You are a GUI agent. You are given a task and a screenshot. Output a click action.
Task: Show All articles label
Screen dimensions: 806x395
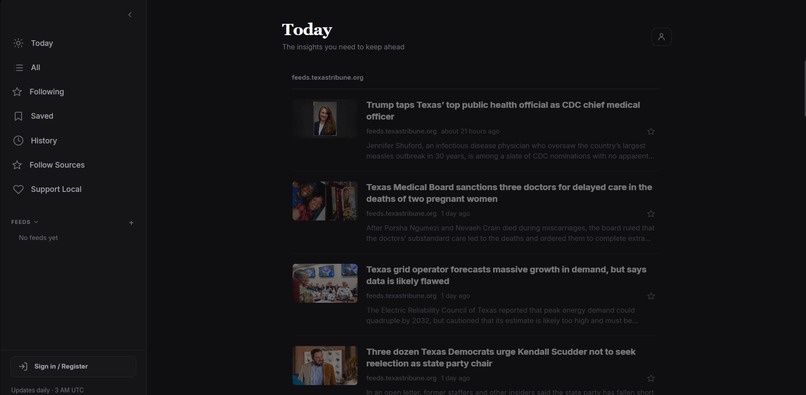coord(35,67)
